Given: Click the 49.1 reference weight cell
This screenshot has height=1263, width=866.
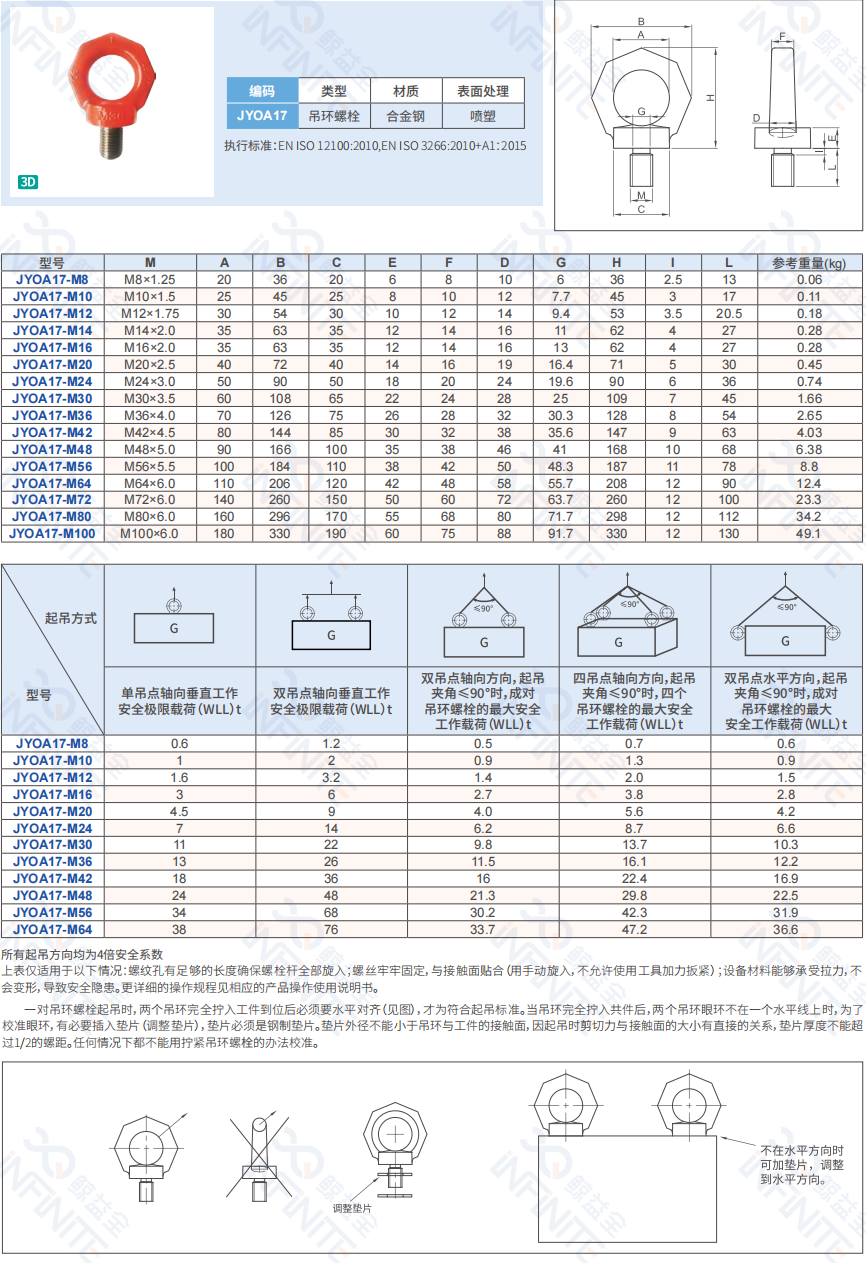Looking at the screenshot, I should (x=809, y=533).
